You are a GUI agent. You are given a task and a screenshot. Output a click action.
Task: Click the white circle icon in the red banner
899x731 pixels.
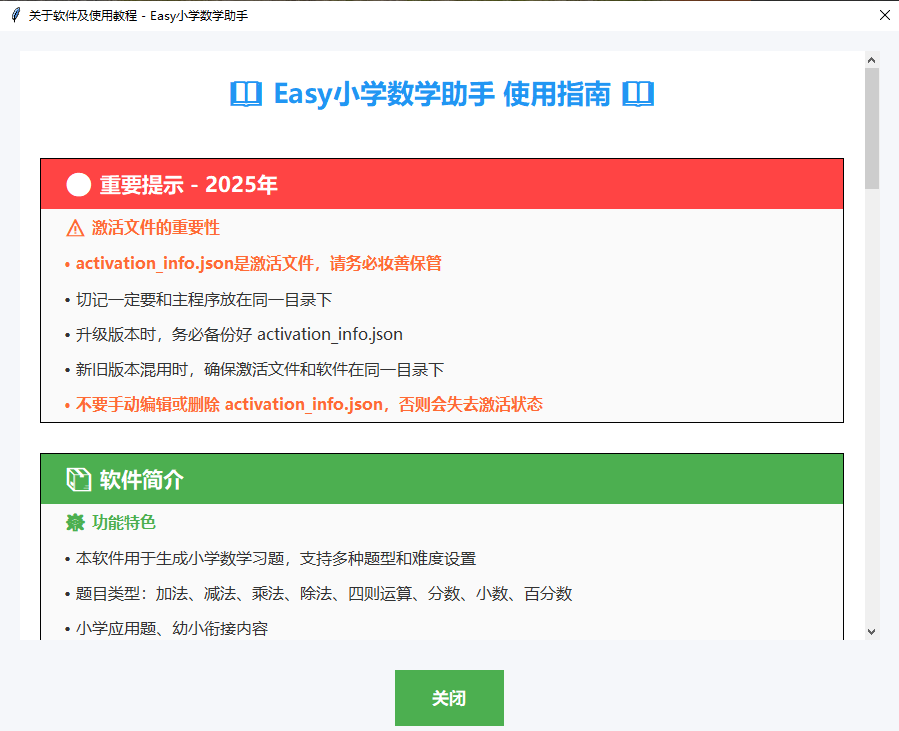point(75,184)
